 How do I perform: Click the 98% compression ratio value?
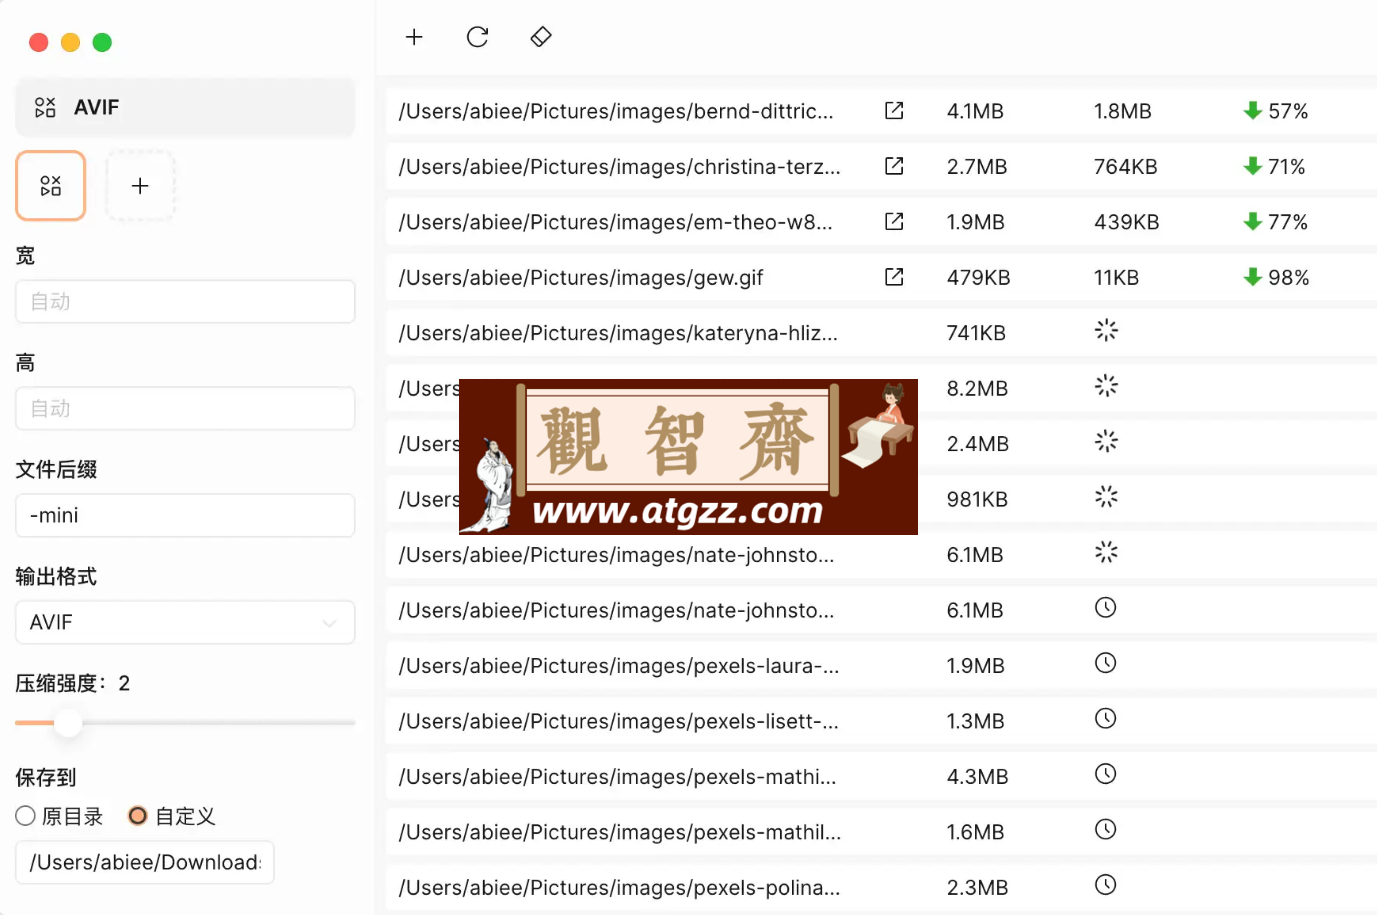(1289, 277)
